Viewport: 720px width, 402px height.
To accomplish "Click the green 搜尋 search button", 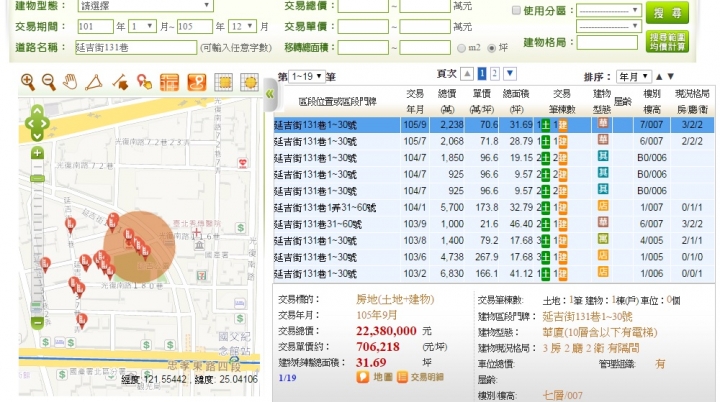I will click(667, 12).
